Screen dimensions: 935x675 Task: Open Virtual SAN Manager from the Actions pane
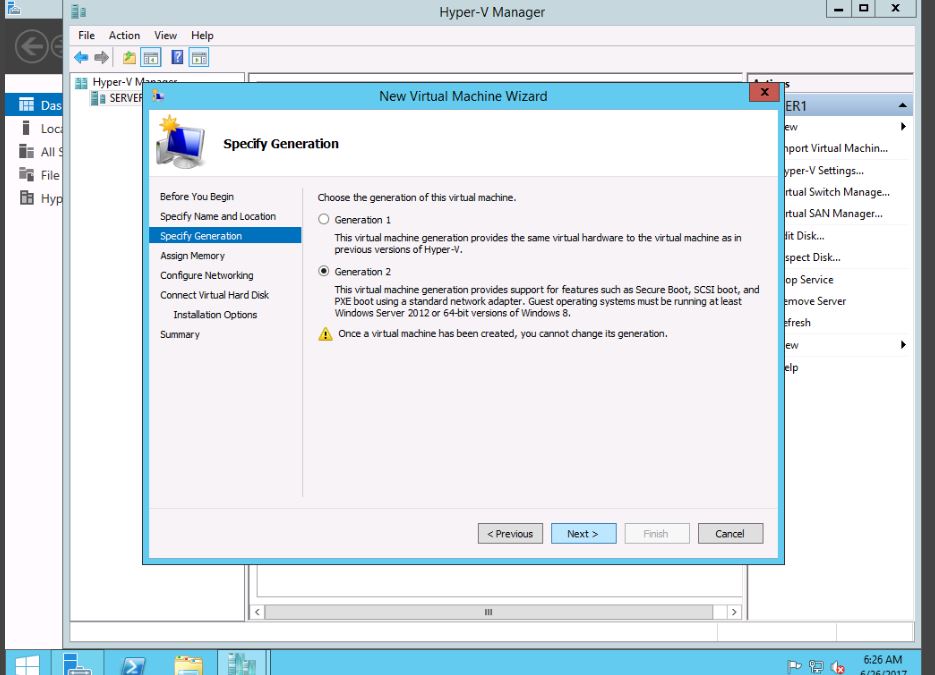click(834, 213)
